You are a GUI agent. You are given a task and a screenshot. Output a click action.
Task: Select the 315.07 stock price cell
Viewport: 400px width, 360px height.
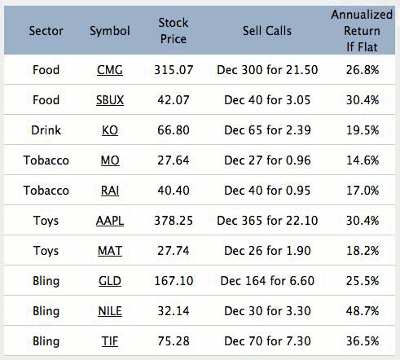point(173,70)
